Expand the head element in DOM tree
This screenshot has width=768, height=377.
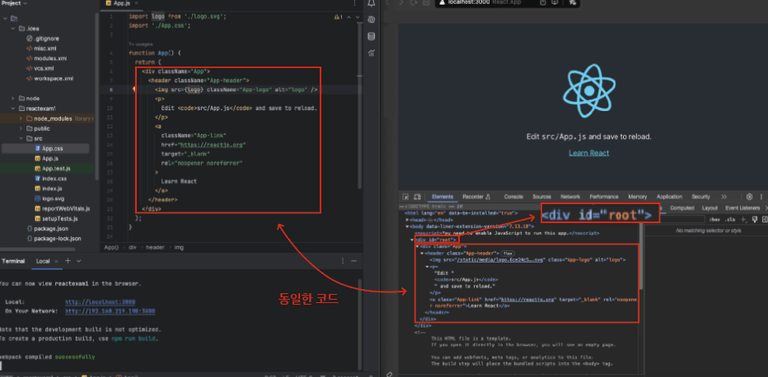coord(407,220)
